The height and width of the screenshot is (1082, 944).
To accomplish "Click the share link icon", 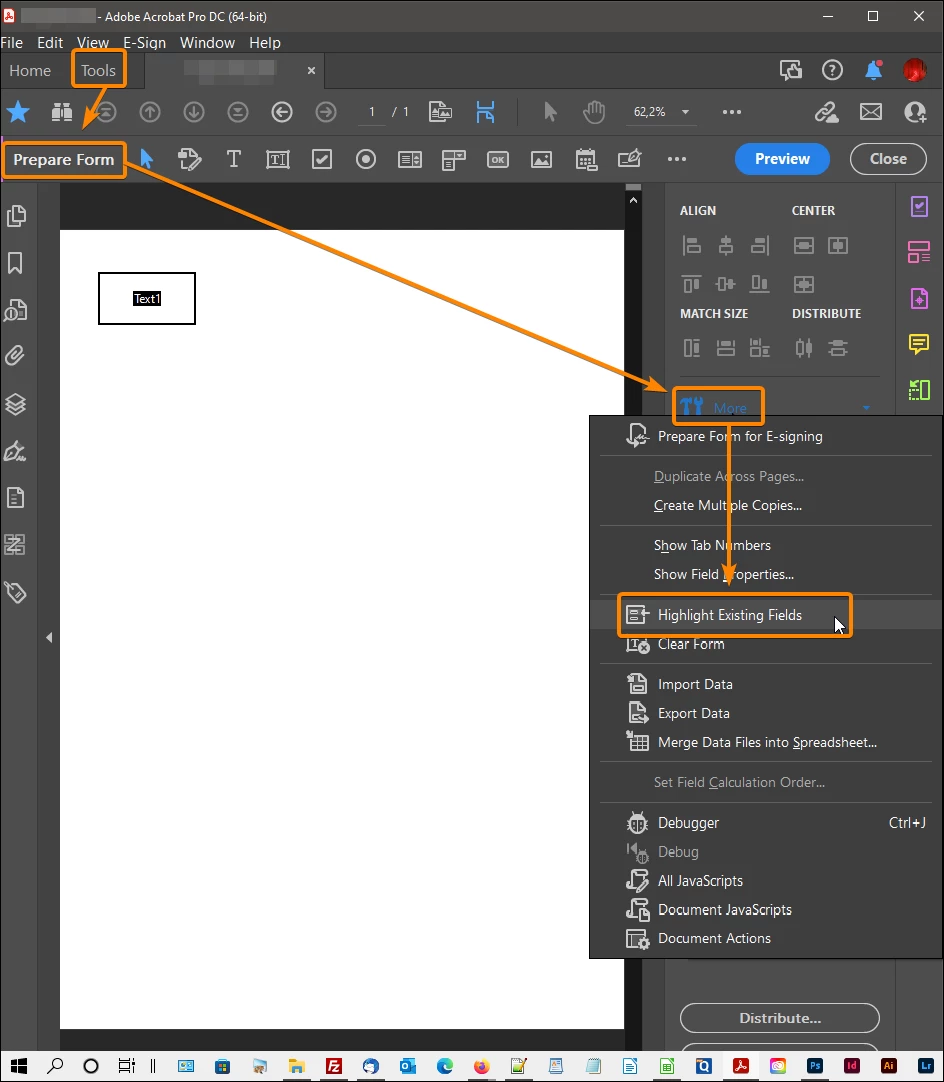I will pyautogui.click(x=827, y=112).
